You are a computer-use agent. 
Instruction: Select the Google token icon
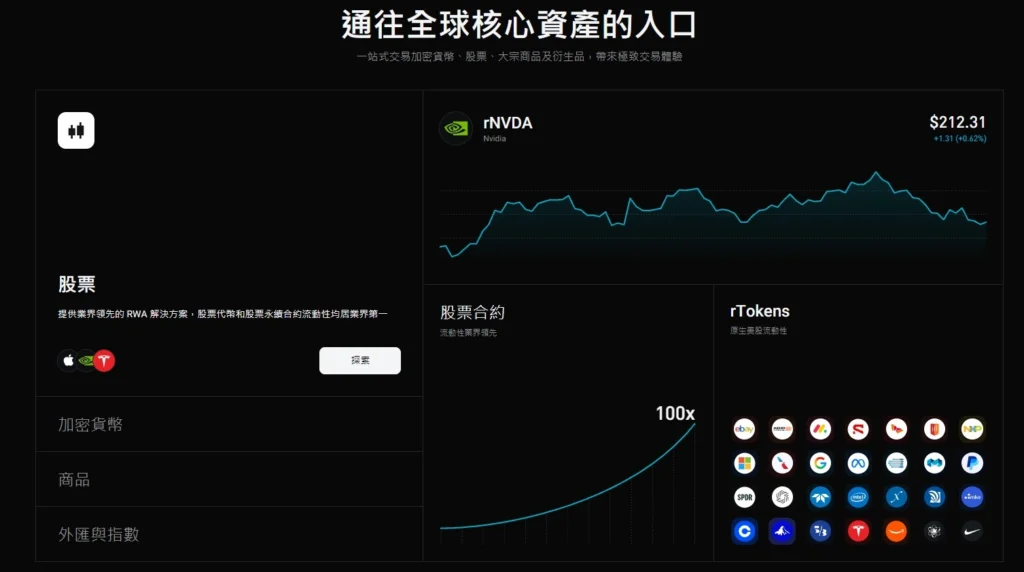[x=820, y=463]
